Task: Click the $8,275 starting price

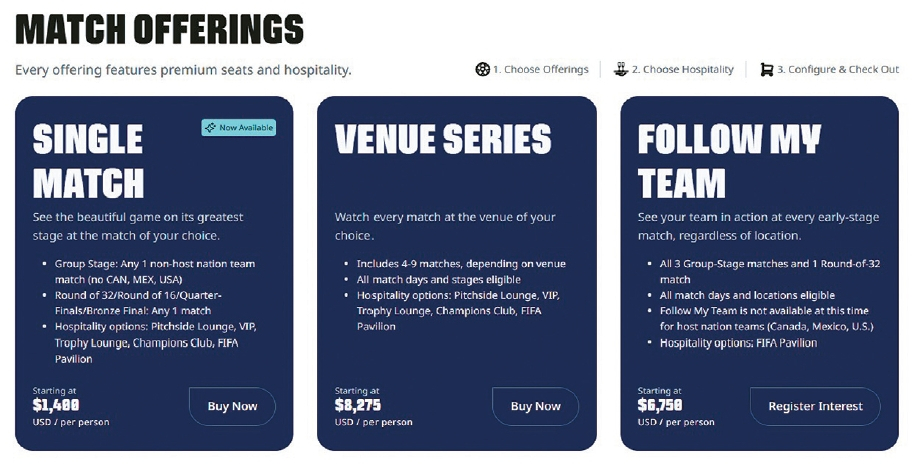Action: tap(359, 406)
